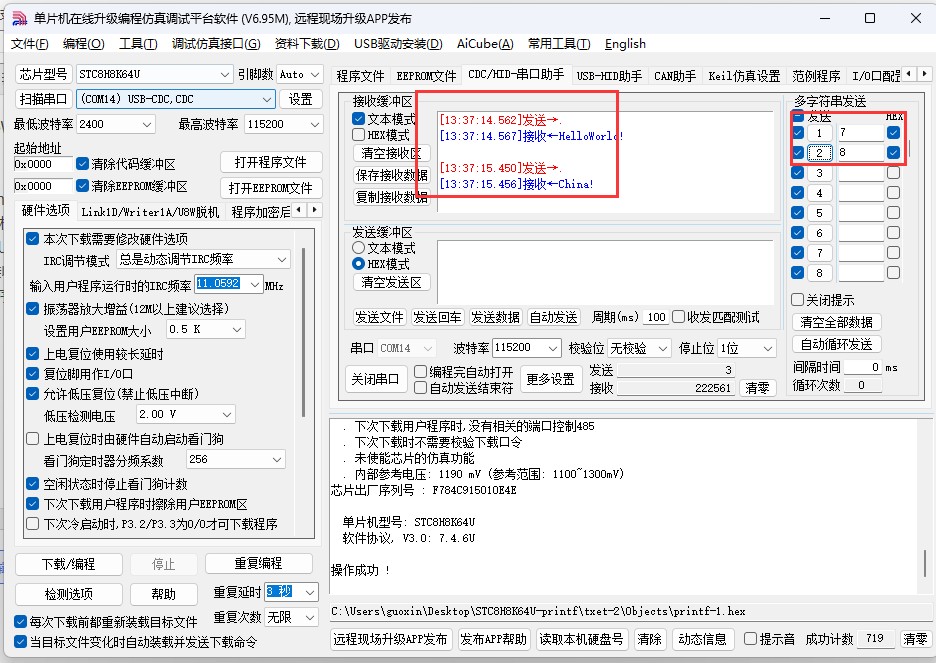Click the 发送数据 button
The height and width of the screenshot is (663, 936).
click(495, 317)
